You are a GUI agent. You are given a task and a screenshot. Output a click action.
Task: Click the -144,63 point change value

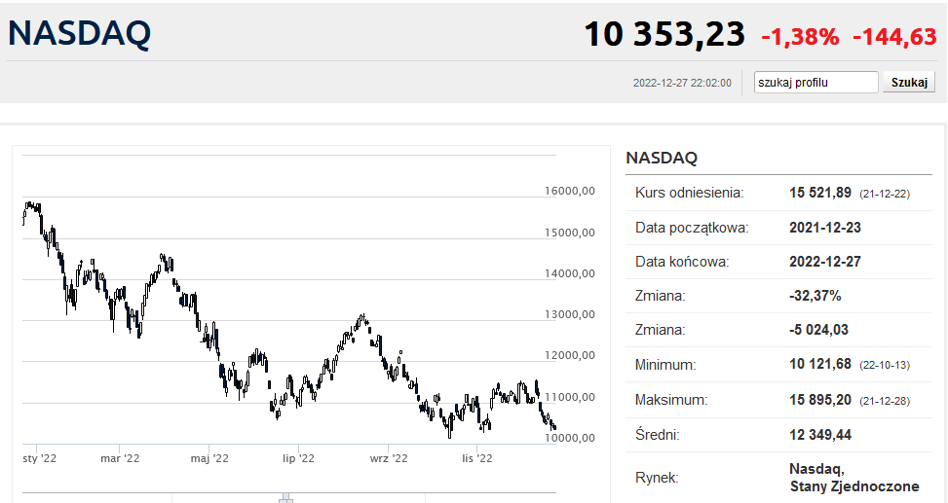(x=895, y=37)
